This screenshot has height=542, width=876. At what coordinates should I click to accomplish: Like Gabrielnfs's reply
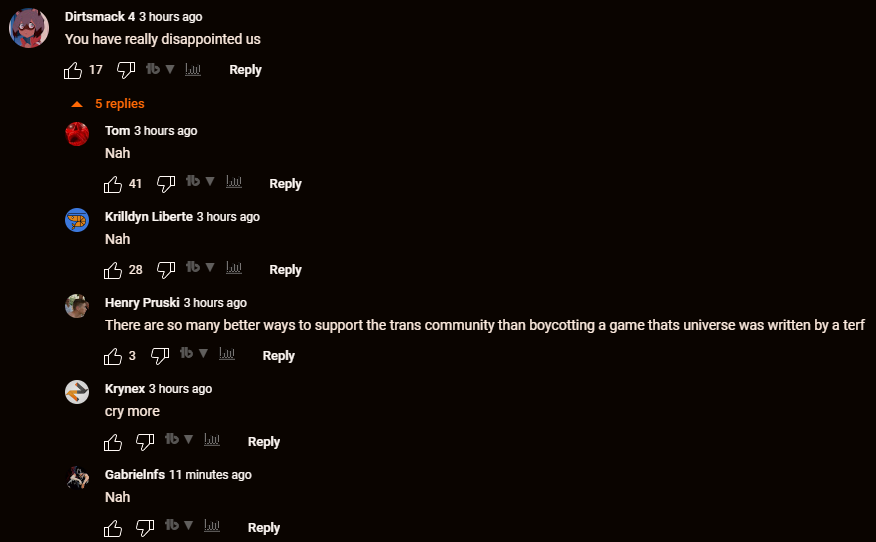tap(113, 529)
